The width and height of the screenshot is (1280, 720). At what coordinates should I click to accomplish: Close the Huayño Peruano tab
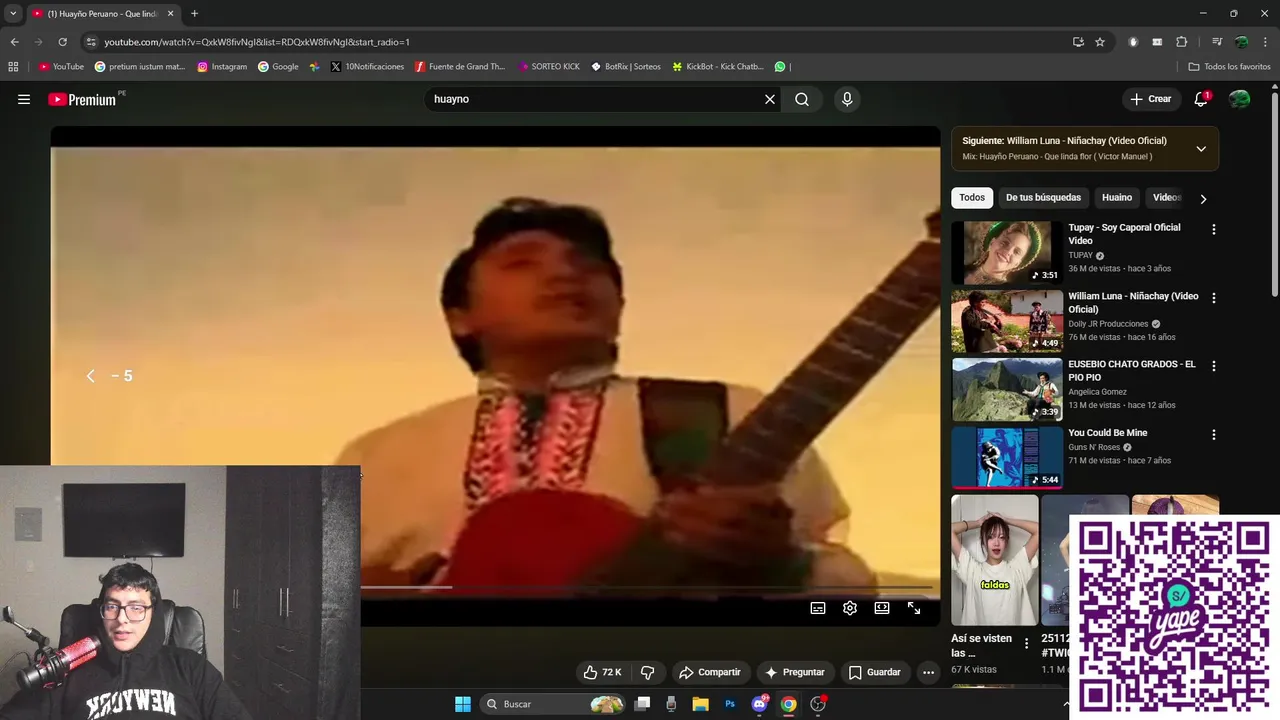(x=170, y=14)
